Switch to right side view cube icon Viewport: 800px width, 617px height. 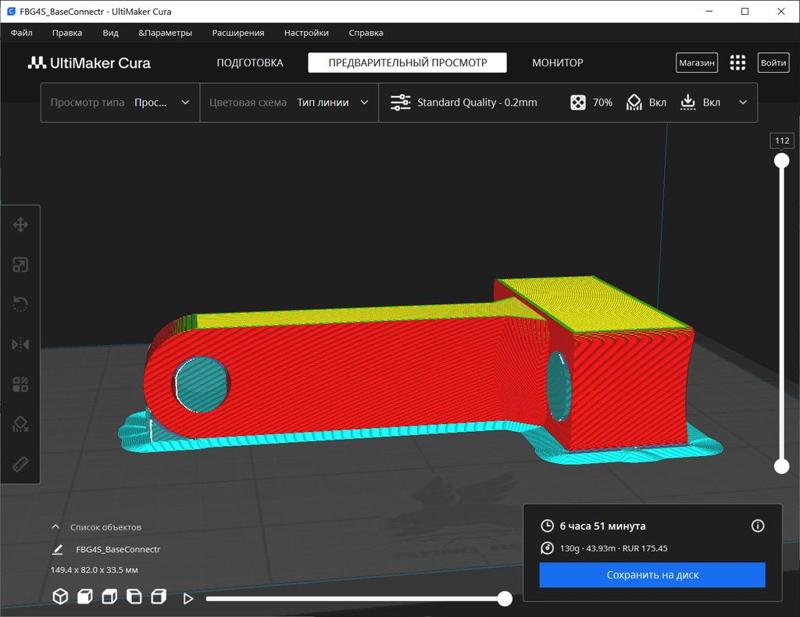159,597
